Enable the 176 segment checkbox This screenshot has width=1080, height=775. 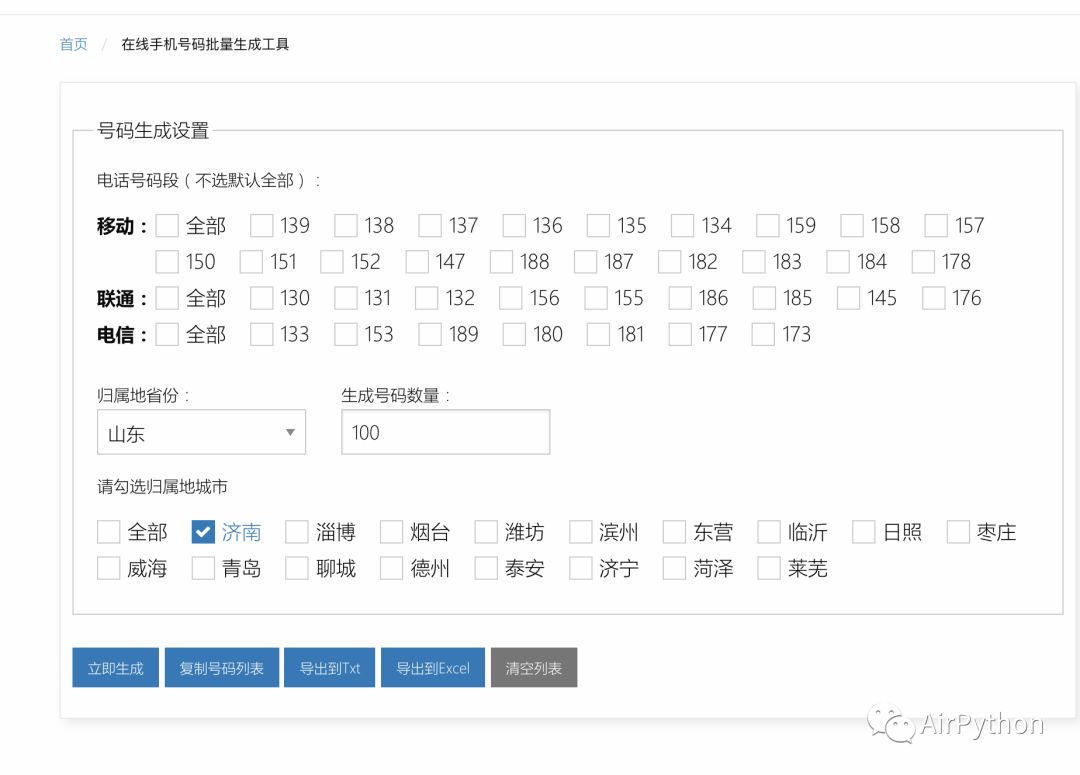click(x=933, y=298)
